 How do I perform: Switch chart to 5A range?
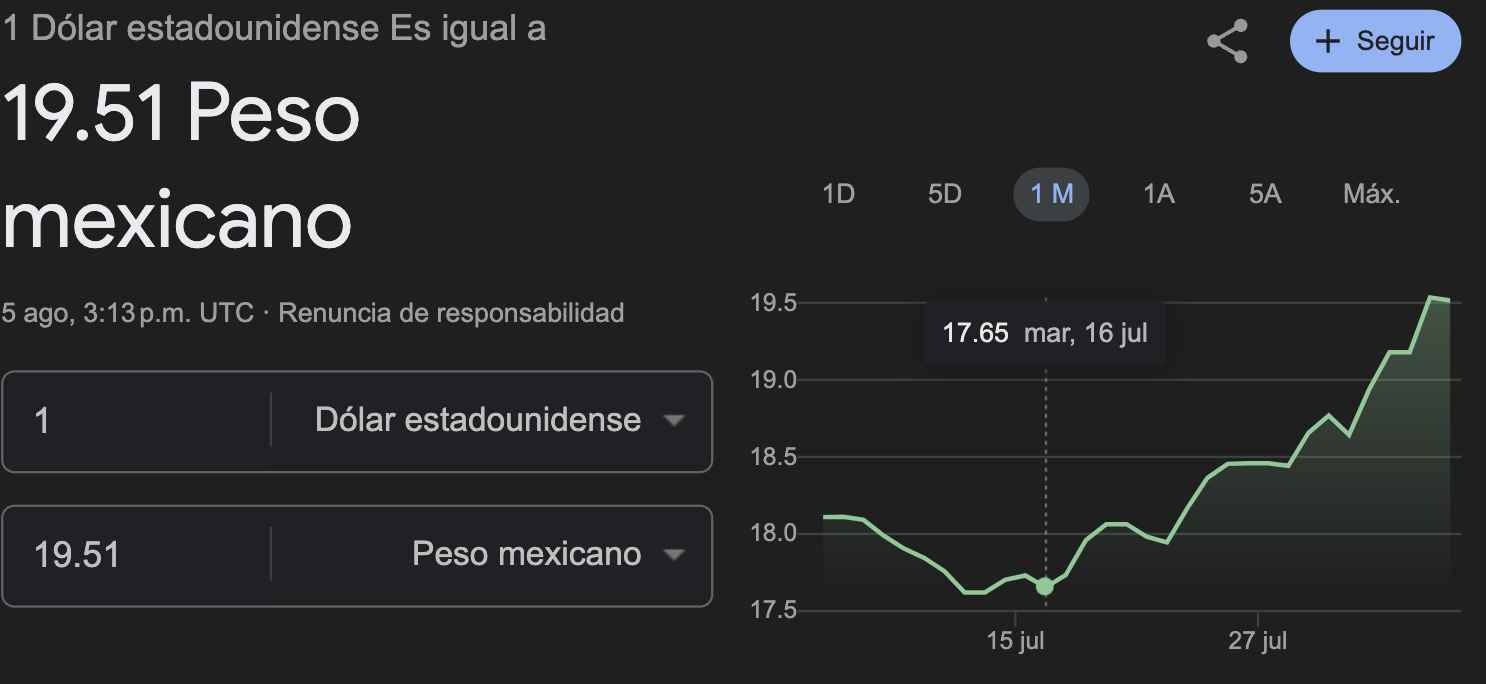1264,194
